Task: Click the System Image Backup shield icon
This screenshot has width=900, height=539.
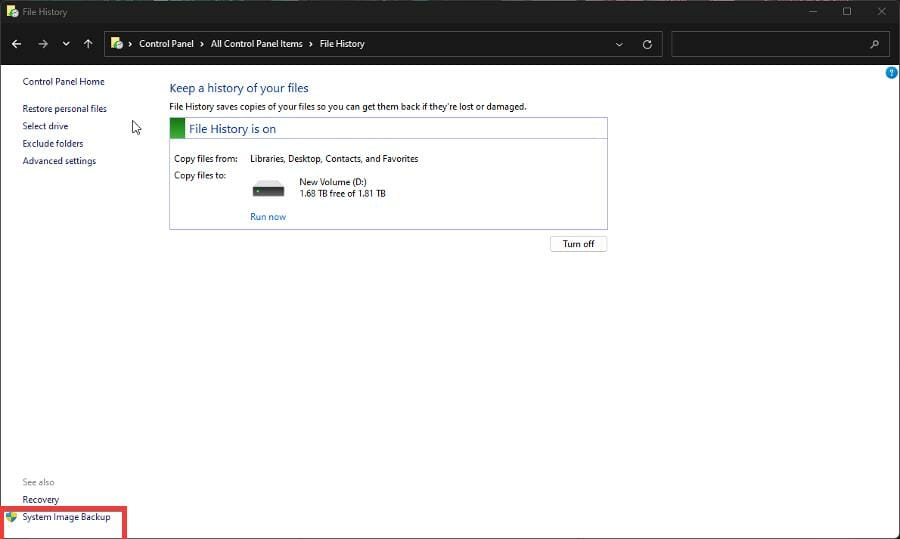Action: pyautogui.click(x=11, y=517)
